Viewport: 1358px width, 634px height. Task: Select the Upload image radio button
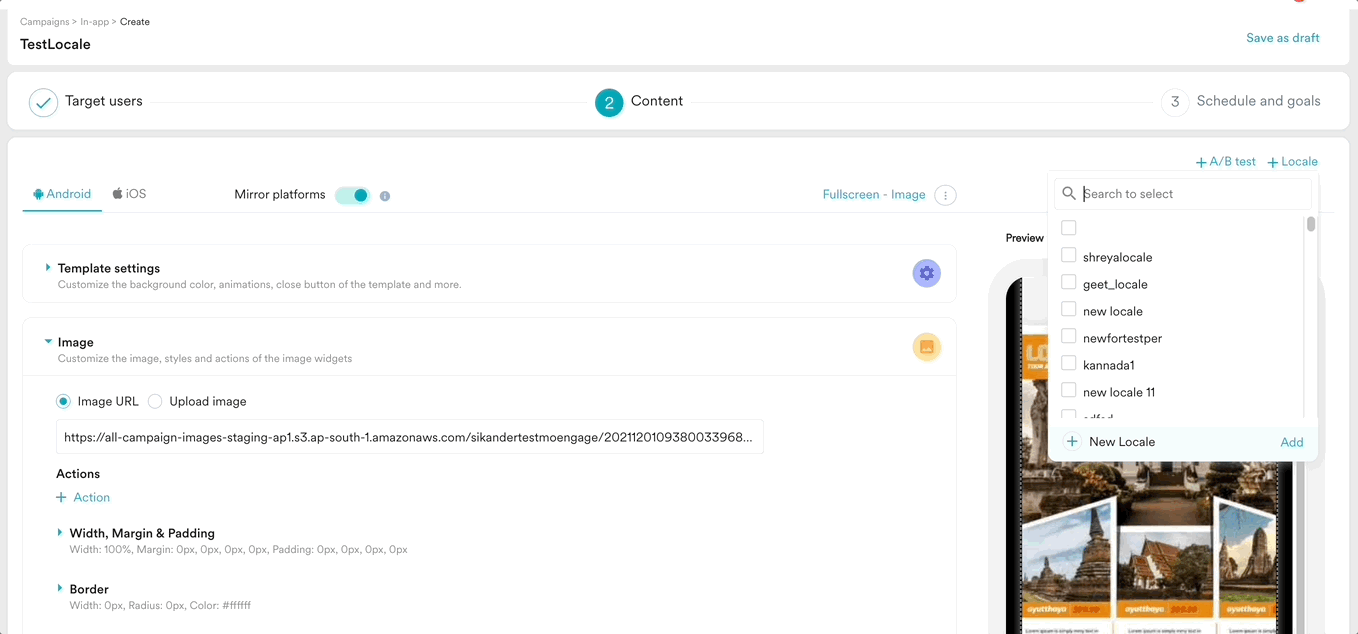coord(155,401)
